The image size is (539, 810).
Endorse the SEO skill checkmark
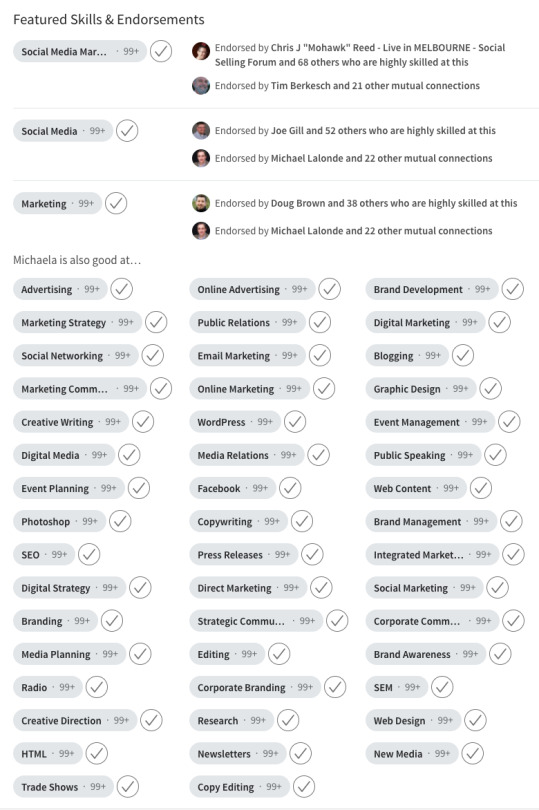click(89, 554)
